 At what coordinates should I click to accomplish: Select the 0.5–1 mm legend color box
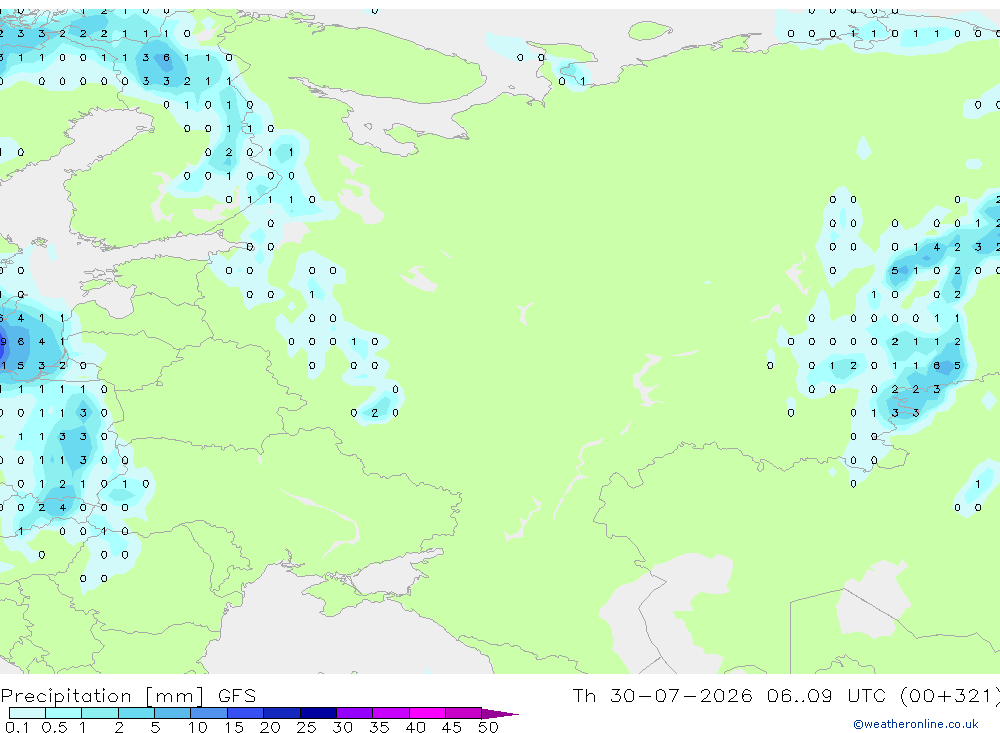(64, 713)
